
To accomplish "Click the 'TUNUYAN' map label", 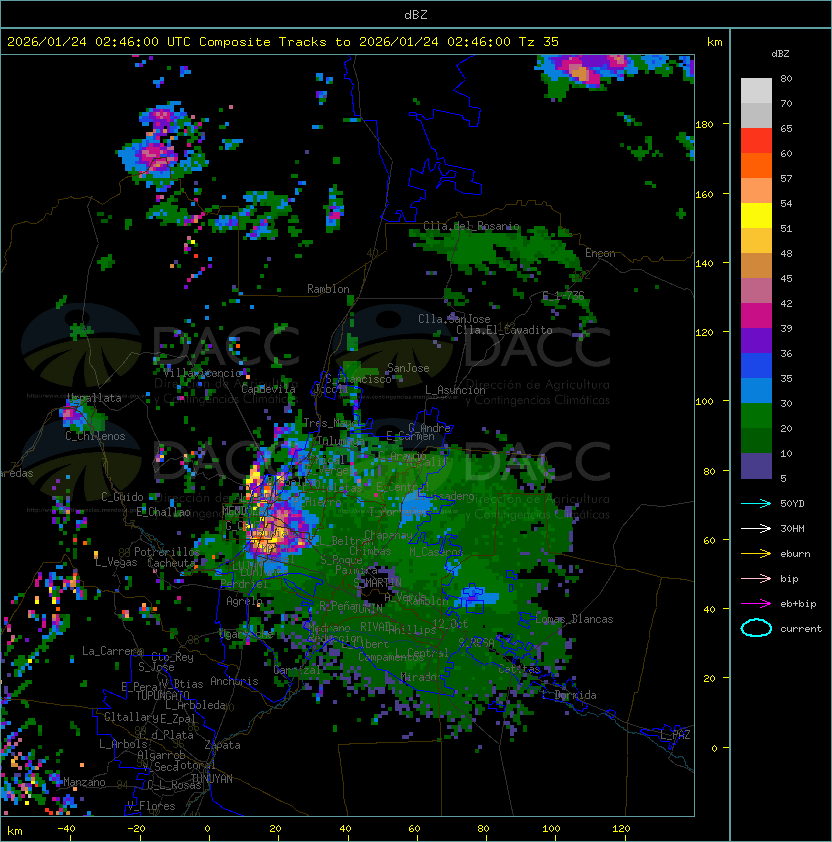I will coord(212,779).
